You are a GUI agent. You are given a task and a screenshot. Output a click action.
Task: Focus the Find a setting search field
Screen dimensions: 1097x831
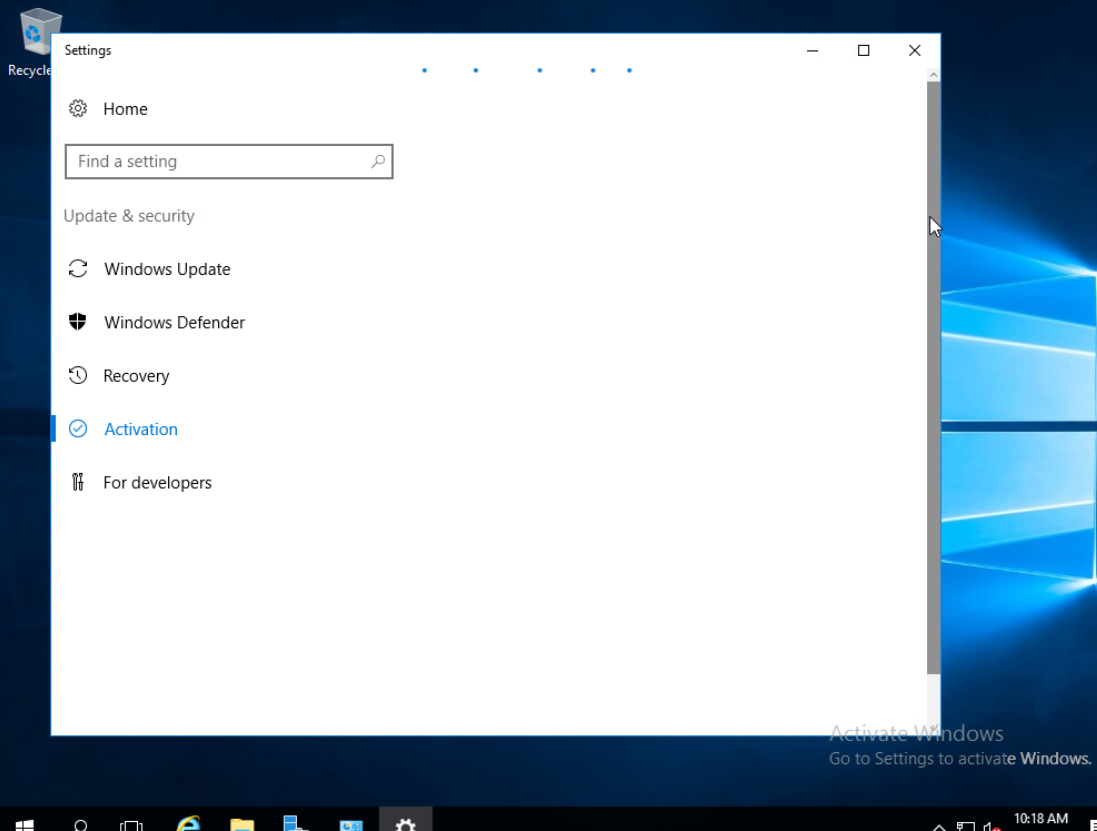point(229,162)
